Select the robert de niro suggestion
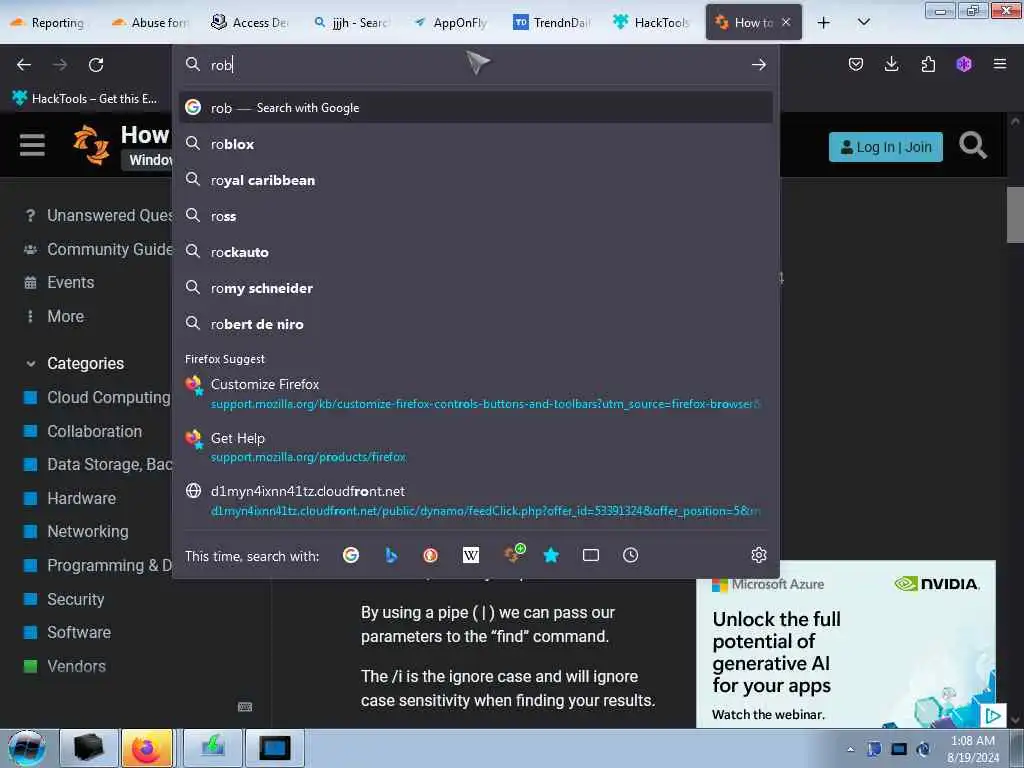This screenshot has width=1024, height=768. (475, 323)
